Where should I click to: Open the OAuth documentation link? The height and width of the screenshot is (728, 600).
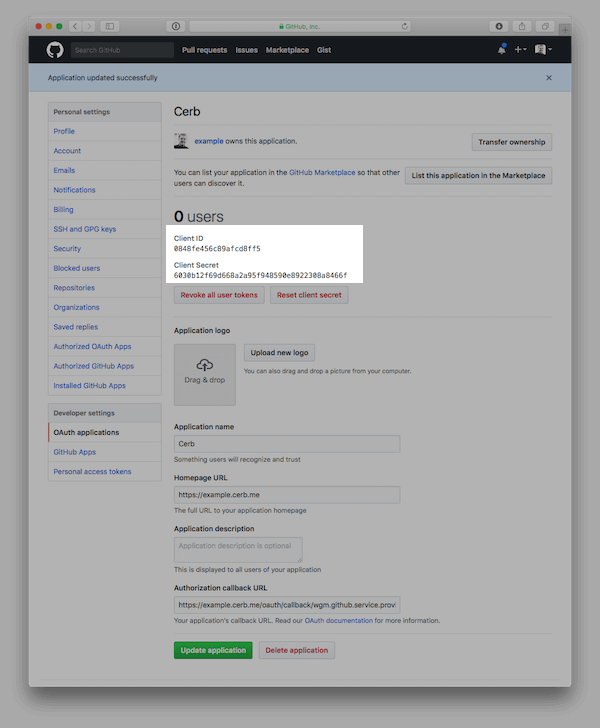pyautogui.click(x=339, y=620)
